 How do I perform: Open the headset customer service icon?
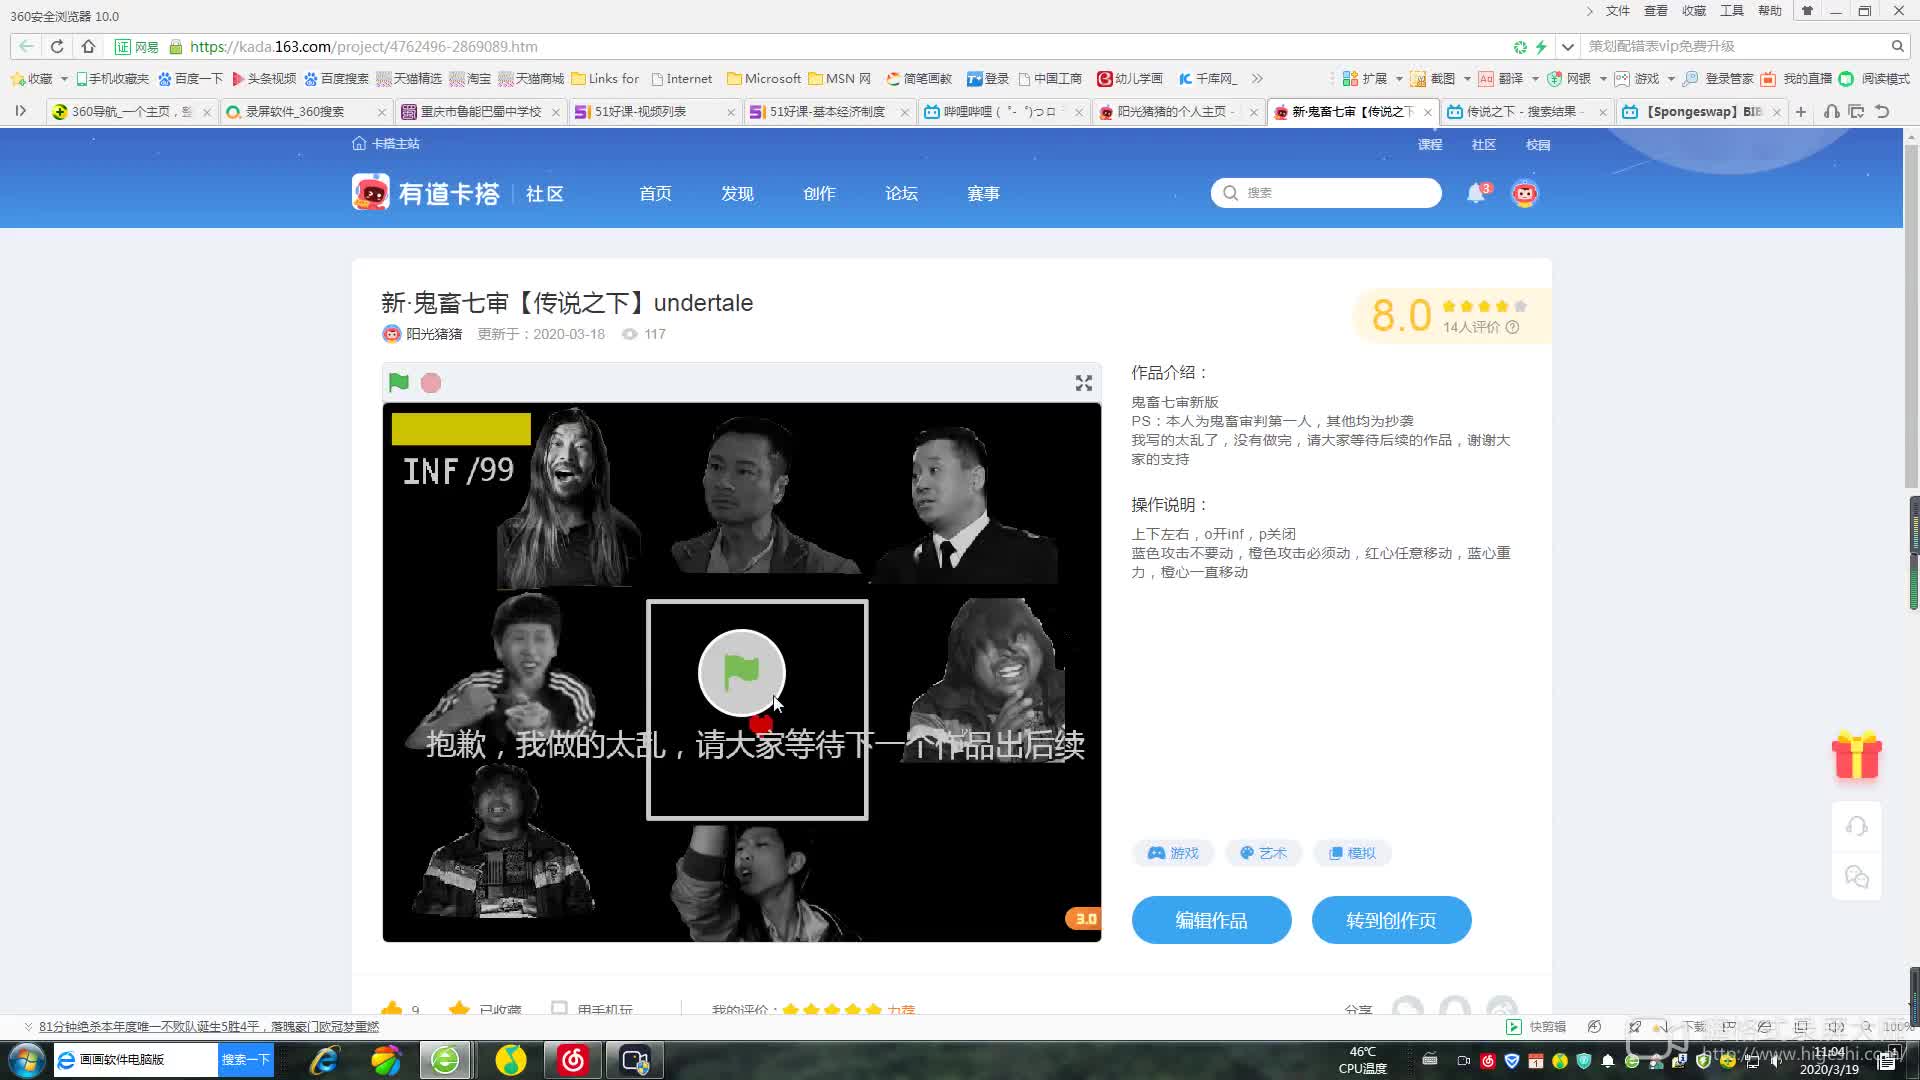pos(1857,826)
